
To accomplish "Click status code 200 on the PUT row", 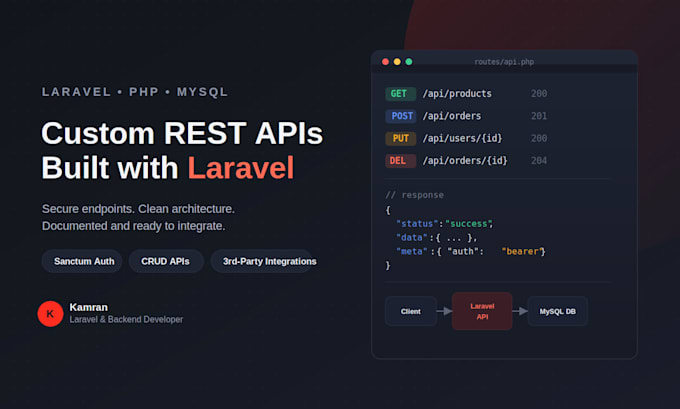I will pos(539,138).
